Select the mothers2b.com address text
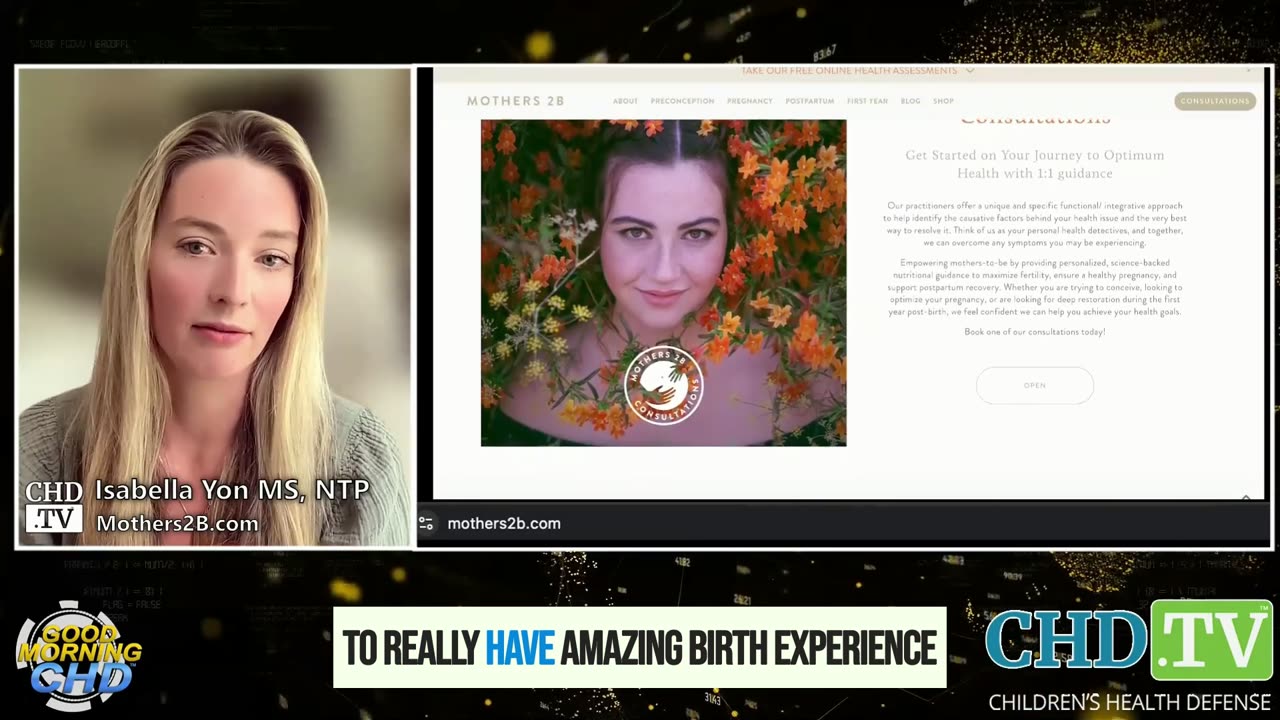Image resolution: width=1280 pixels, height=720 pixels. [504, 523]
